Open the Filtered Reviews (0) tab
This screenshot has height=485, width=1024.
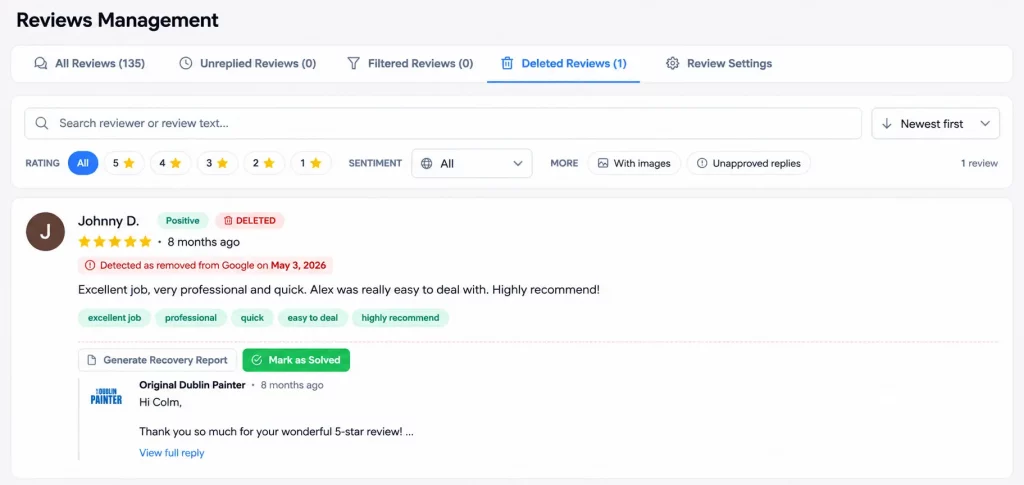pyautogui.click(x=409, y=63)
